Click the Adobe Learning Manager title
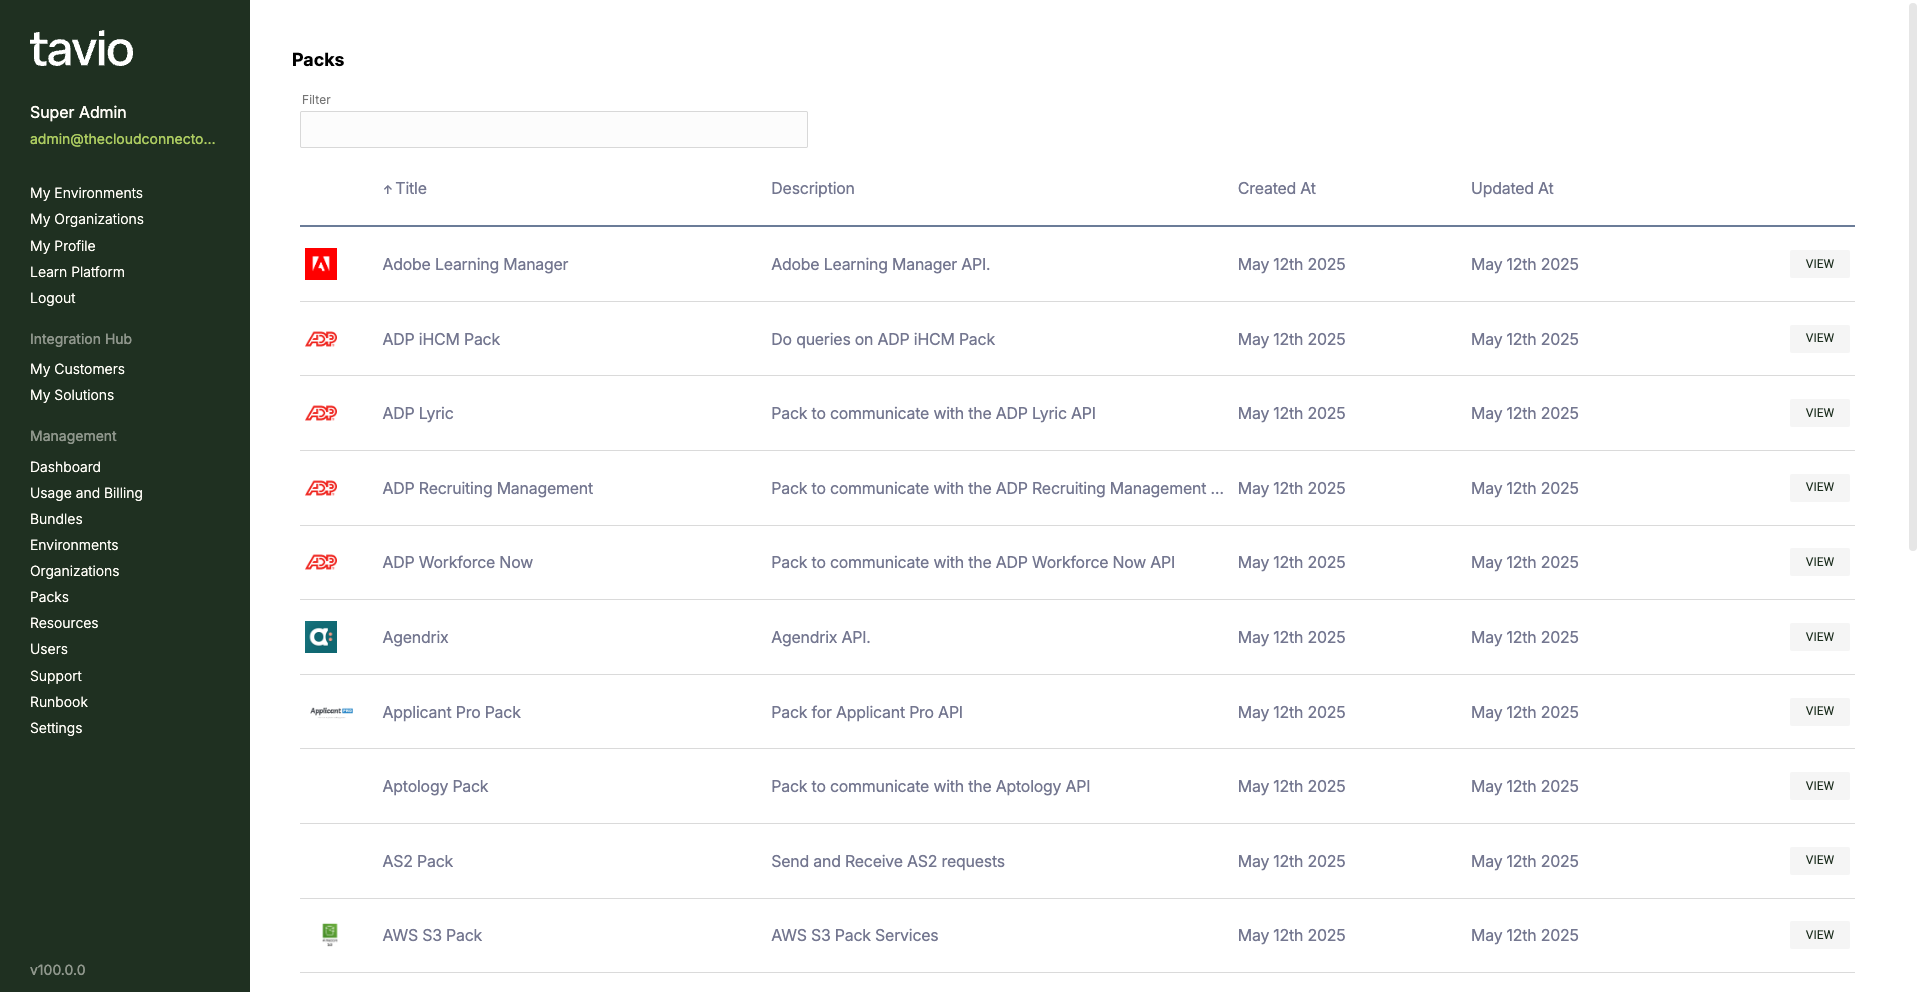The width and height of the screenshot is (1920, 992). tap(475, 264)
